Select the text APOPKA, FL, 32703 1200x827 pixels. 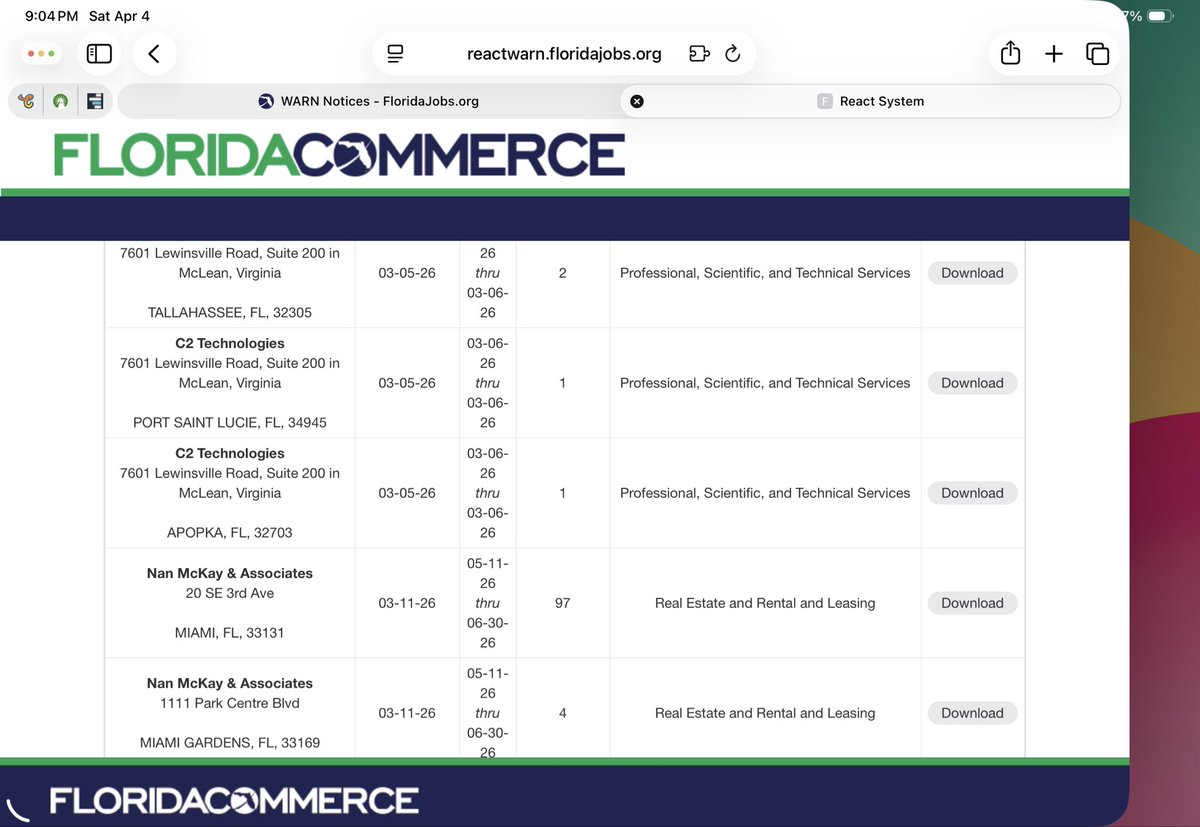coord(230,533)
